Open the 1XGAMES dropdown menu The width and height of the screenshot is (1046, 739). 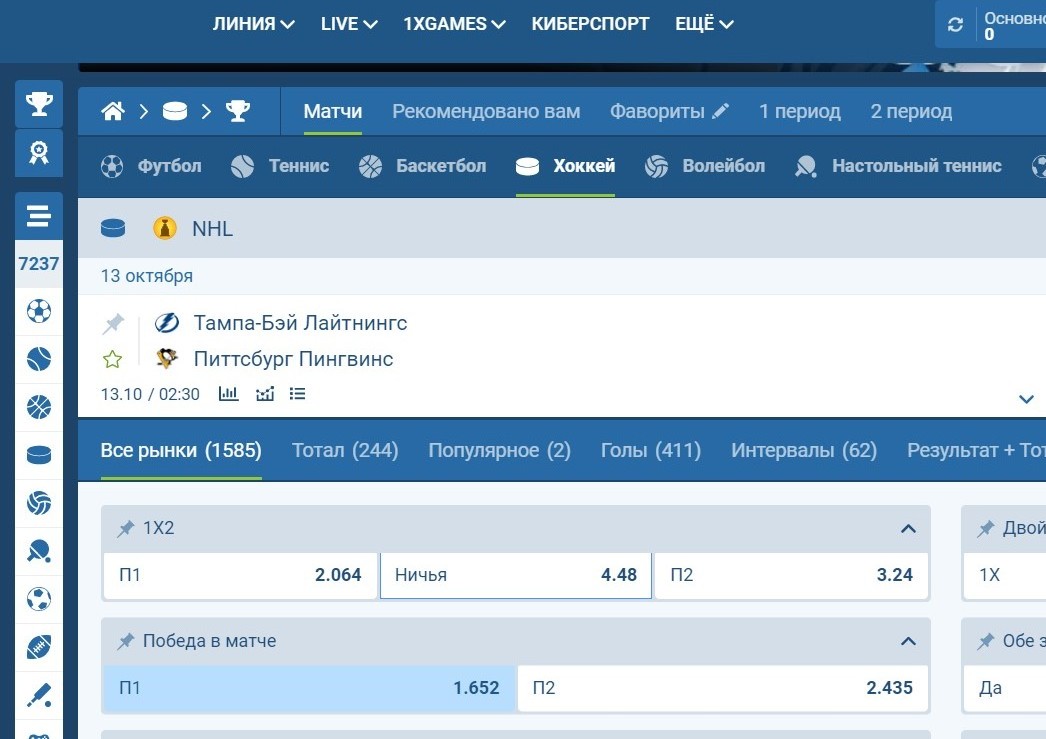(x=454, y=24)
